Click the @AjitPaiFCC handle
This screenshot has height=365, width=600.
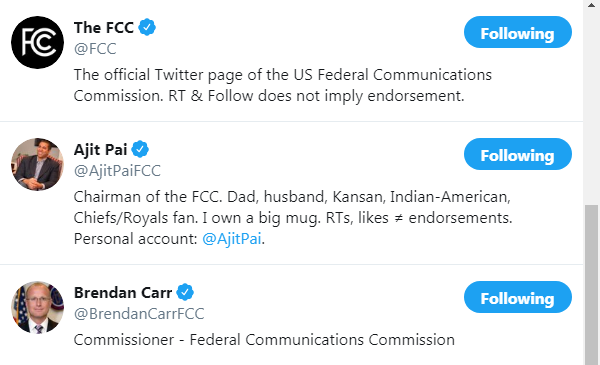point(117,171)
